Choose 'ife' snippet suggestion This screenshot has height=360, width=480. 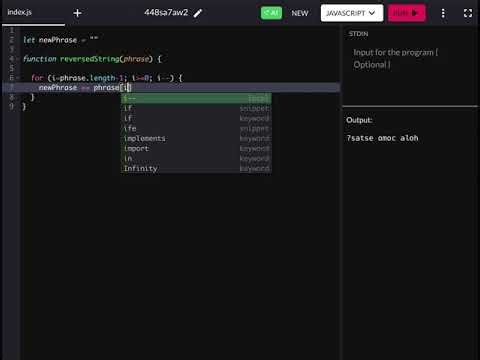point(196,128)
